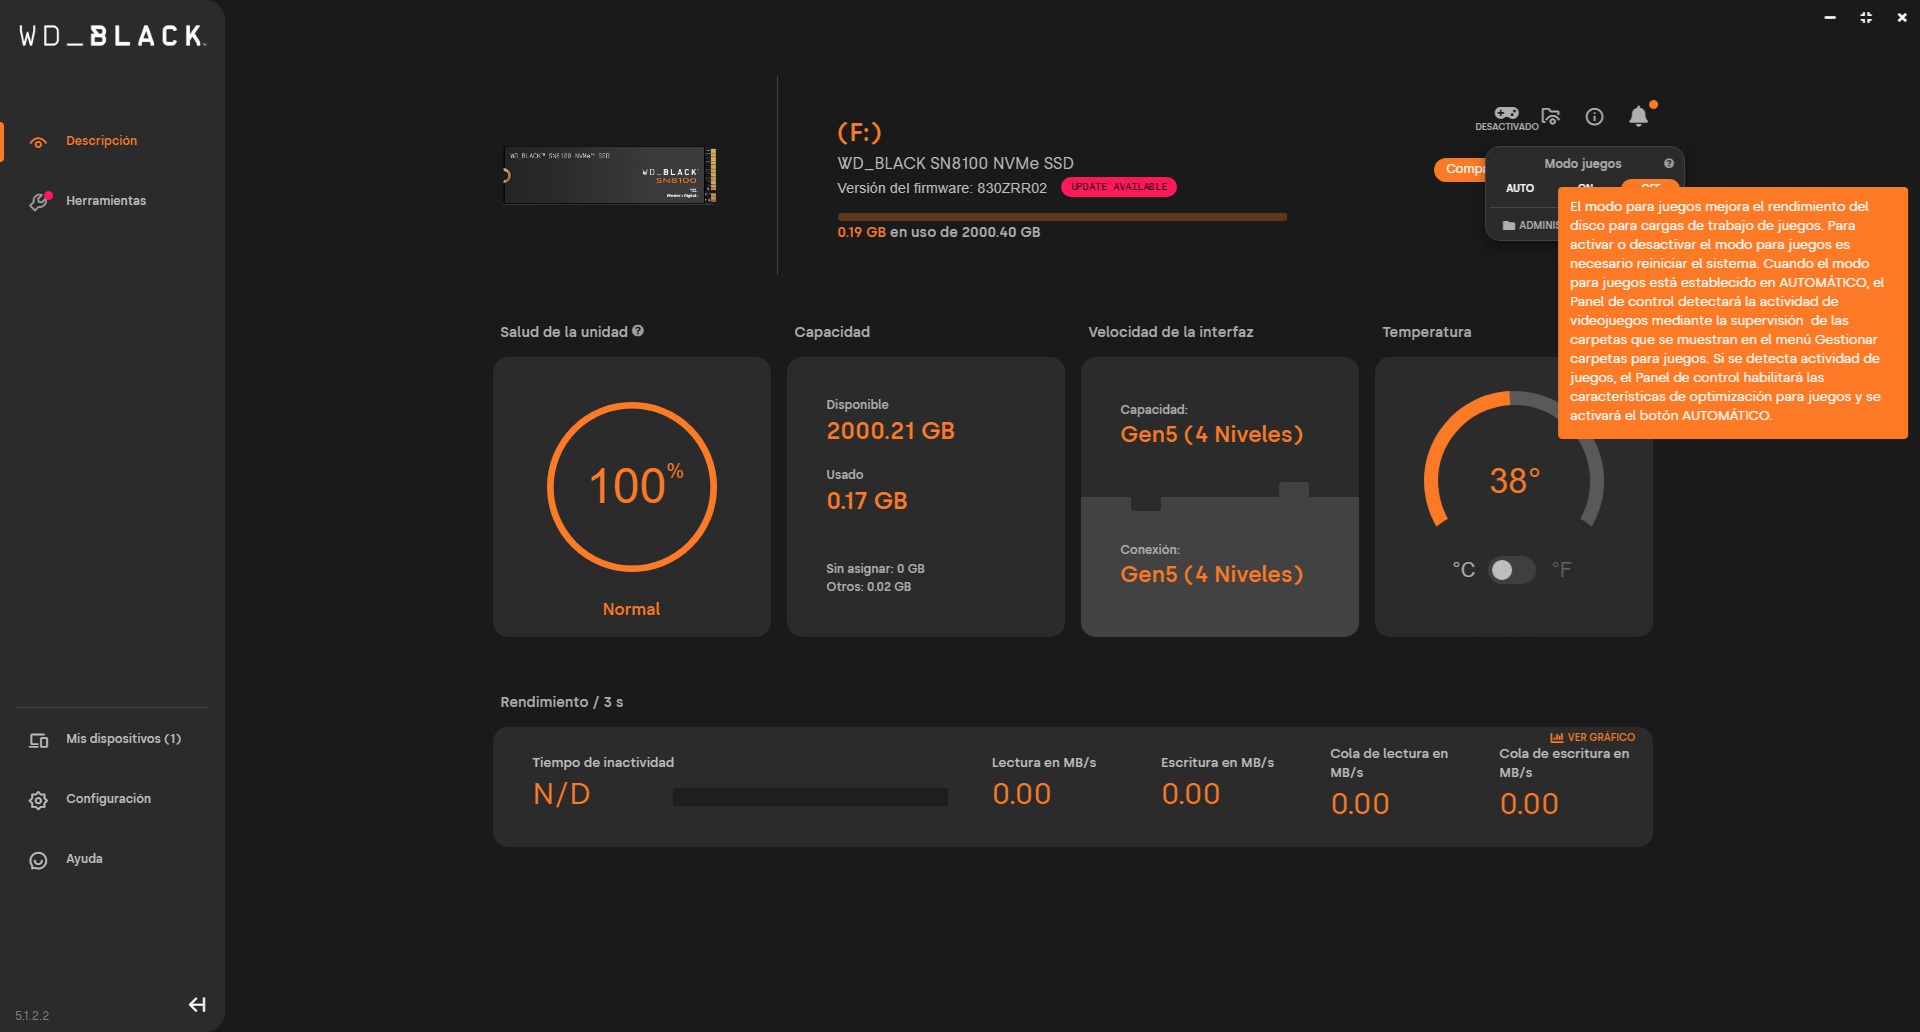Click help icon next to Salud de la unidad
Image resolution: width=1920 pixels, height=1032 pixels.
638,331
